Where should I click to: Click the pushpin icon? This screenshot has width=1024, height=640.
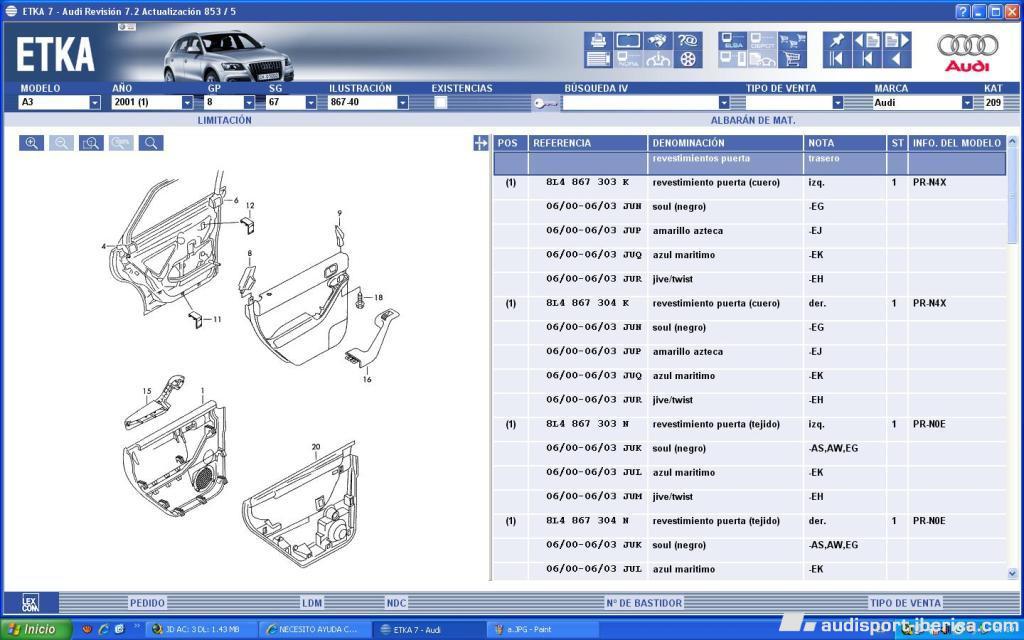click(x=837, y=40)
